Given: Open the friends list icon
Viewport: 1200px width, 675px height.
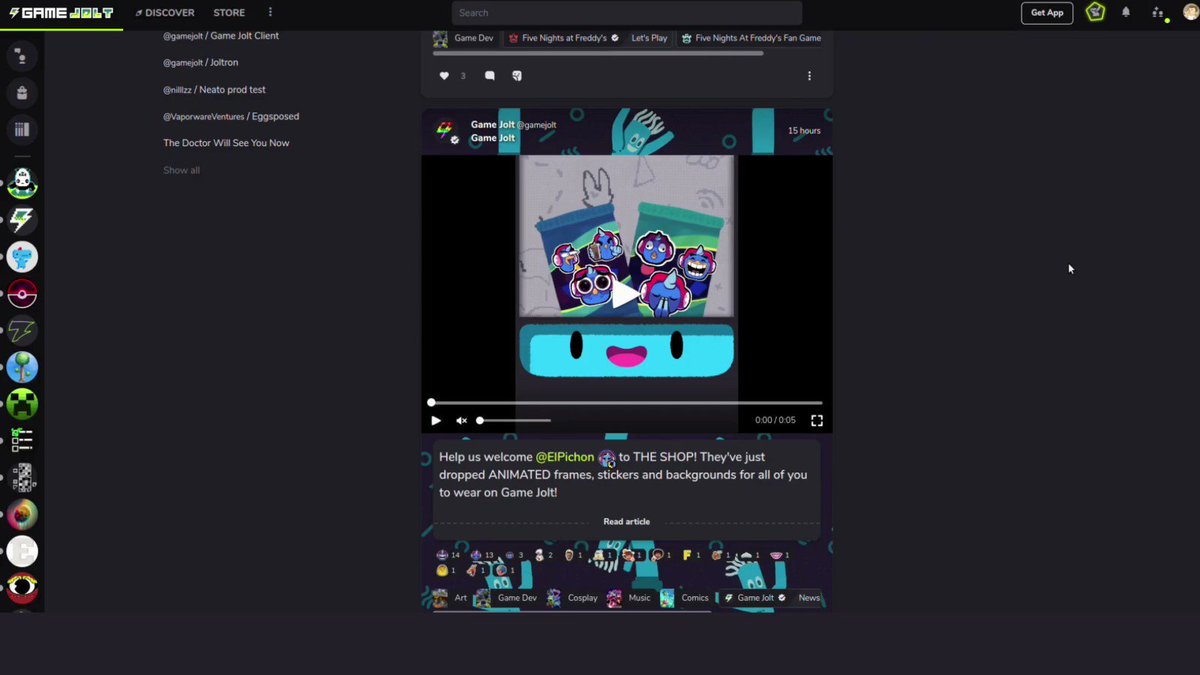Looking at the screenshot, I should [1158, 13].
